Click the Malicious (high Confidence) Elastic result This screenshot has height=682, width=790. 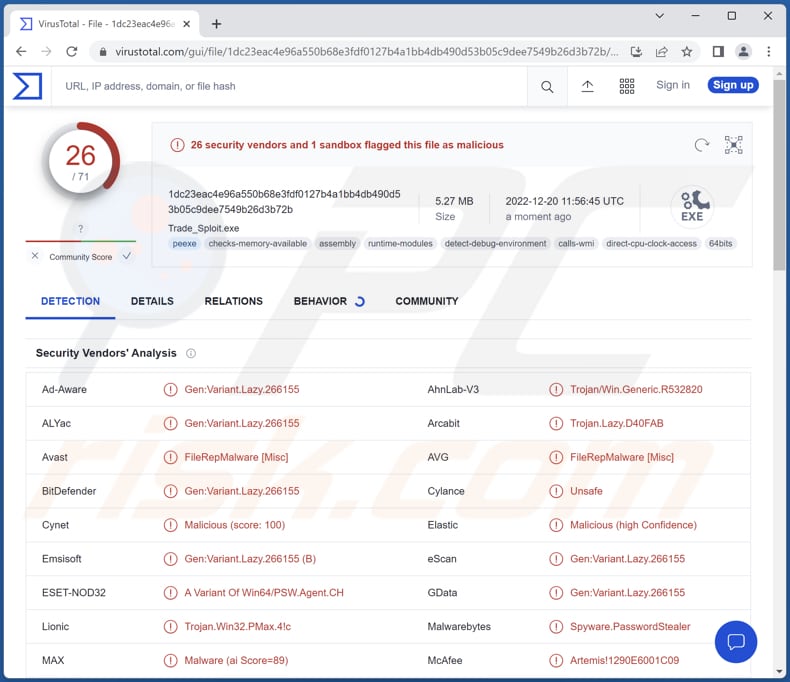click(x=633, y=525)
